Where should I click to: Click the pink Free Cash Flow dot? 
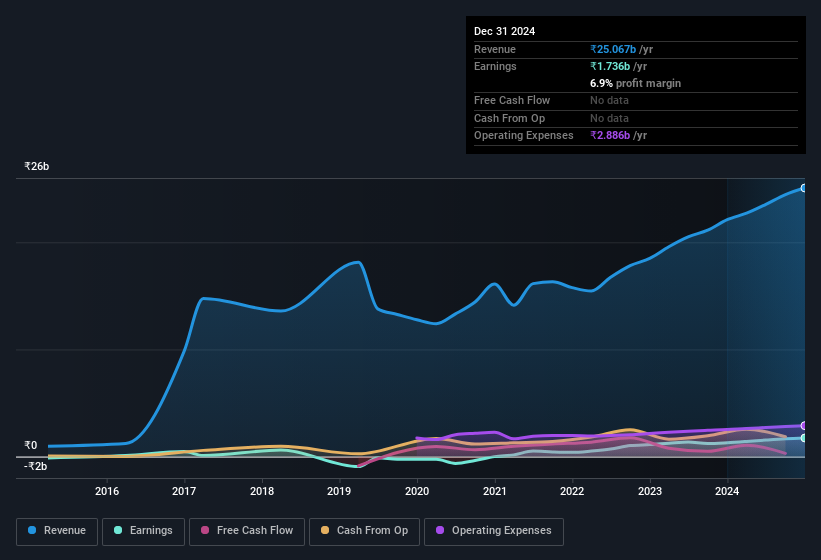205,530
